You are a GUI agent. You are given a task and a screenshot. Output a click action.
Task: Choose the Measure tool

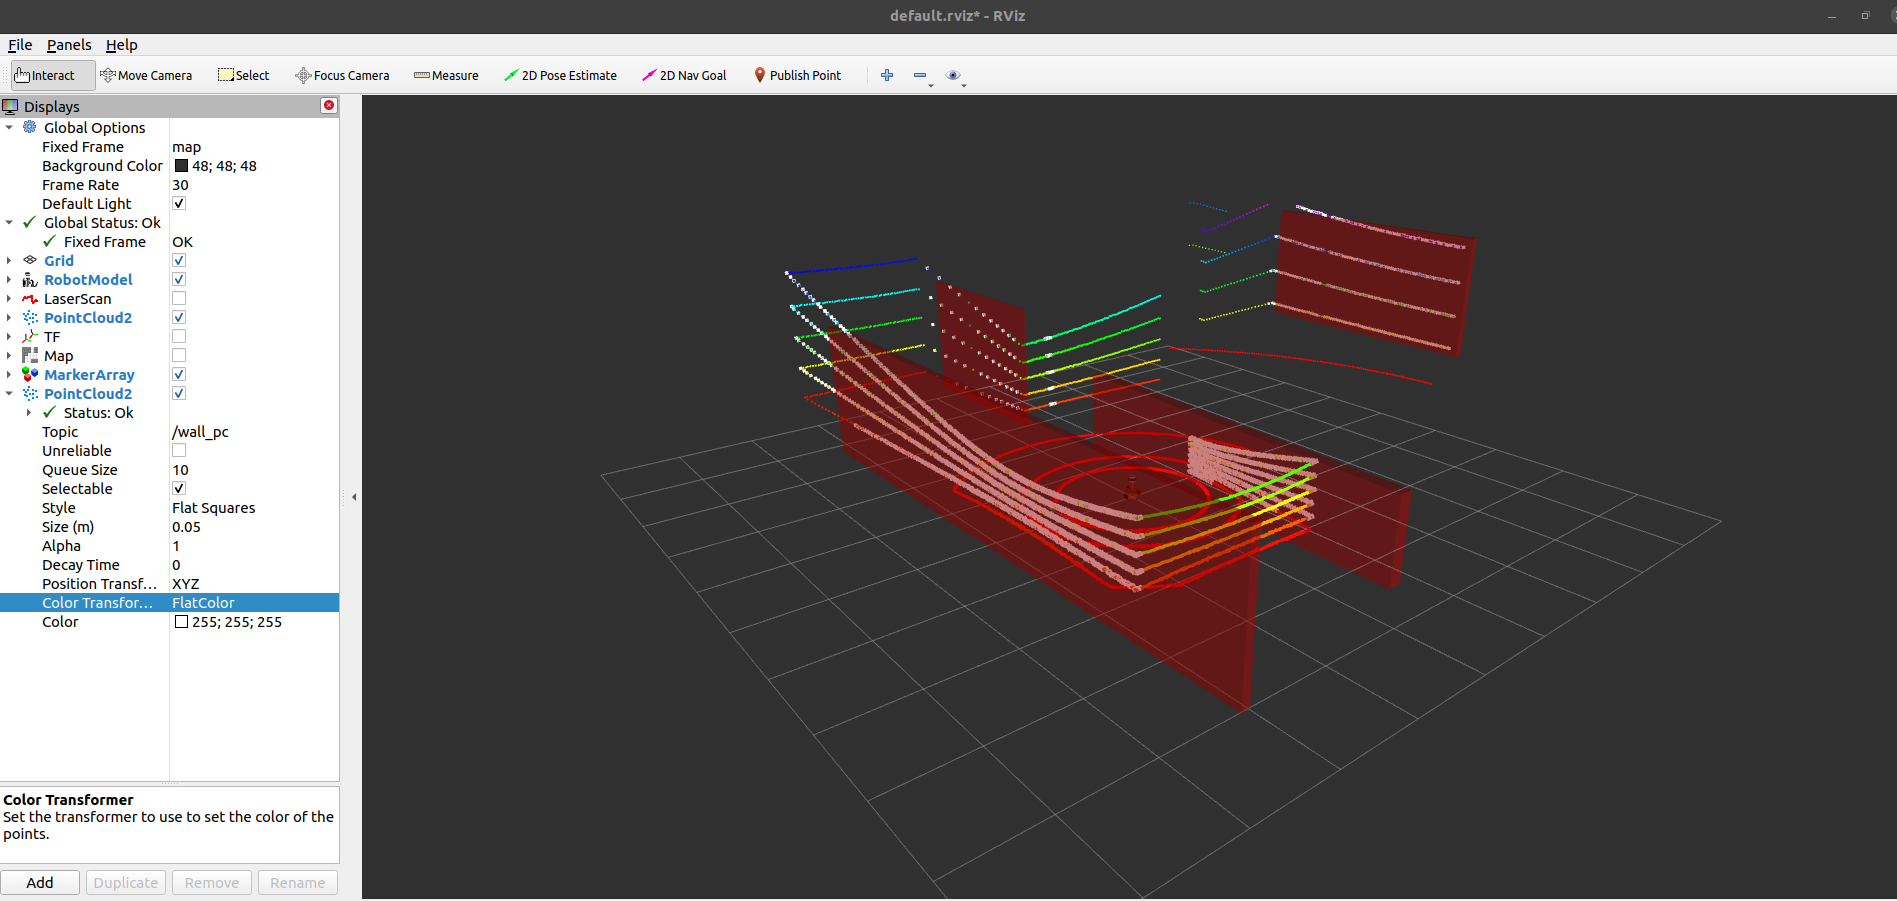pyautogui.click(x=446, y=75)
